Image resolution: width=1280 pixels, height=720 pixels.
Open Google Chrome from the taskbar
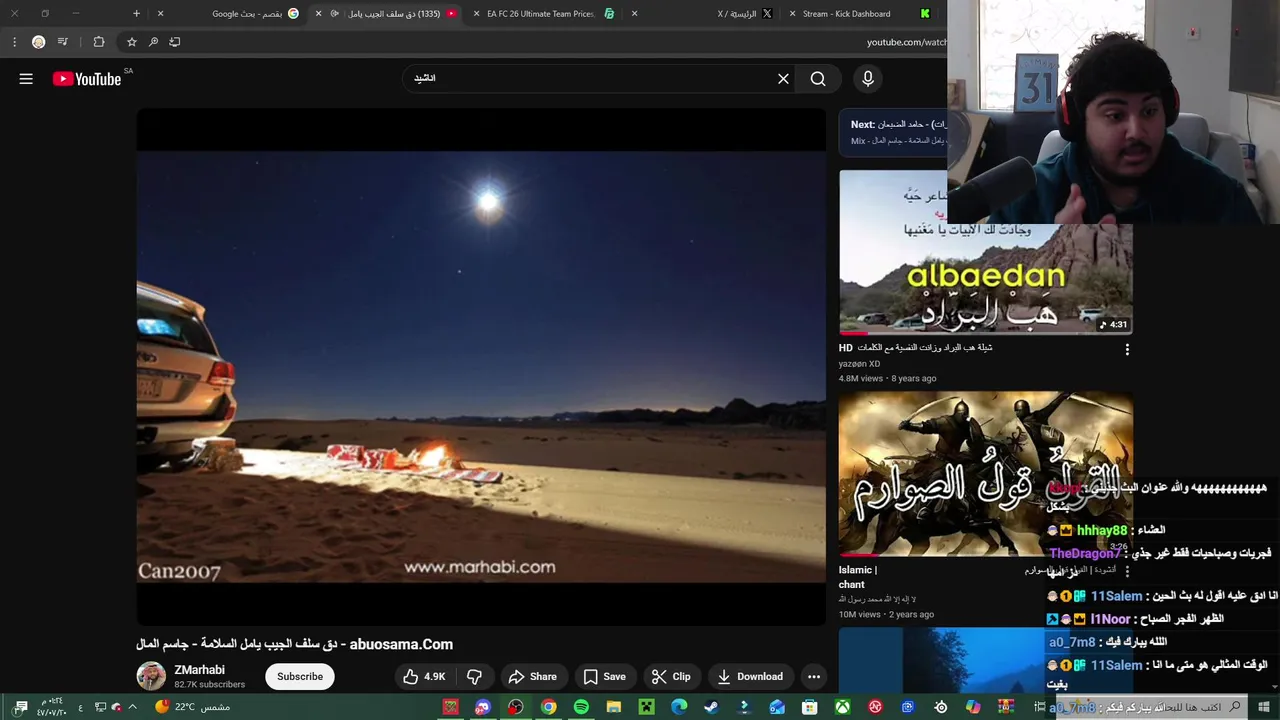coord(548,707)
